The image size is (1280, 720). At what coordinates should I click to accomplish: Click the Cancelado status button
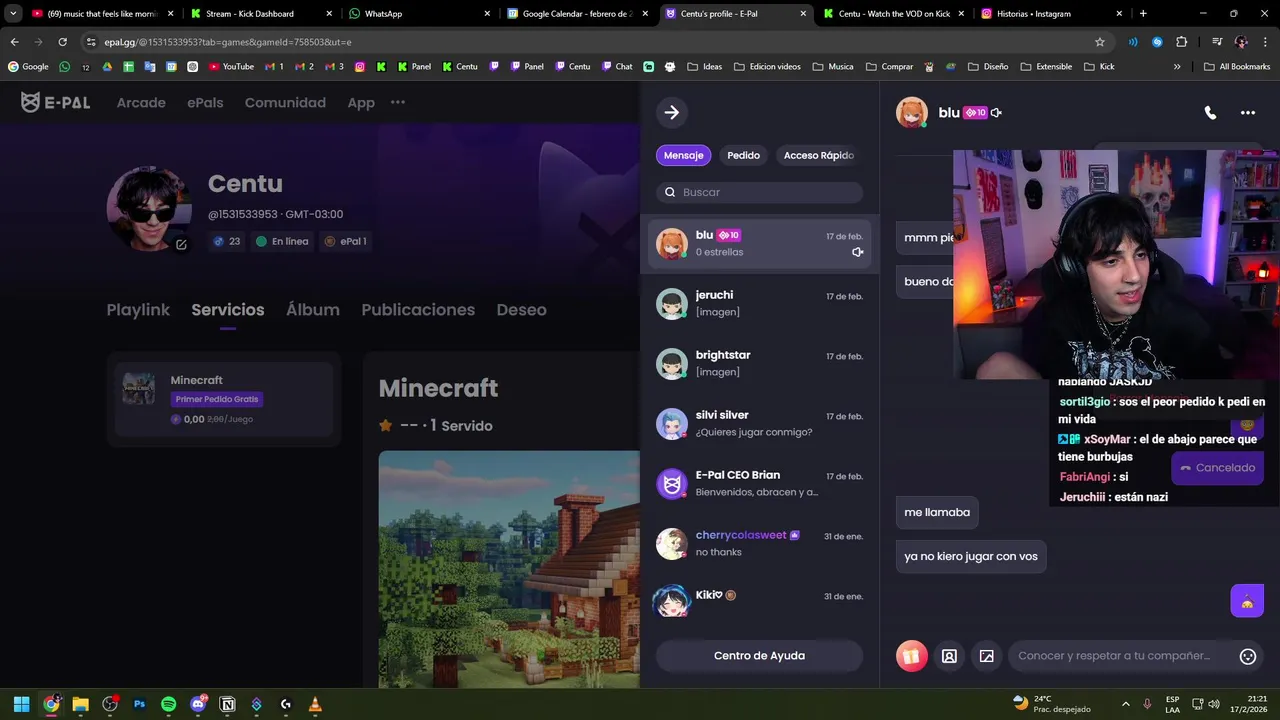[x=1217, y=467]
